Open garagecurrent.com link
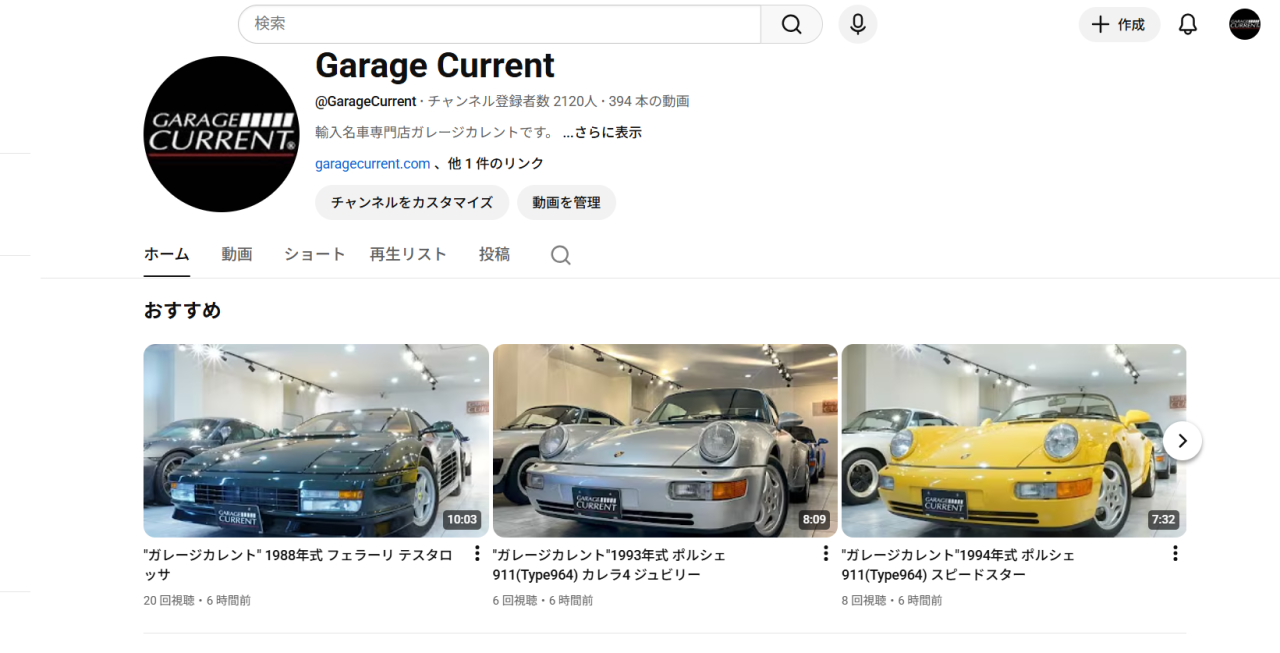1280x653 pixels. (372, 163)
